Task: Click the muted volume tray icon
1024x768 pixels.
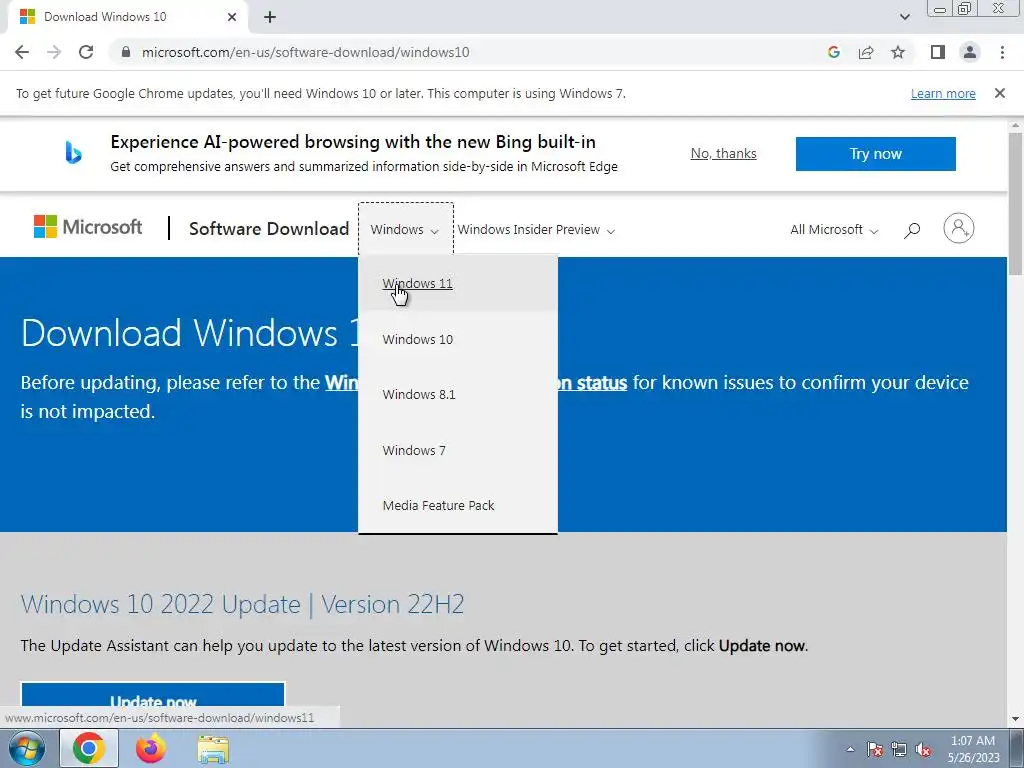Action: 923,749
